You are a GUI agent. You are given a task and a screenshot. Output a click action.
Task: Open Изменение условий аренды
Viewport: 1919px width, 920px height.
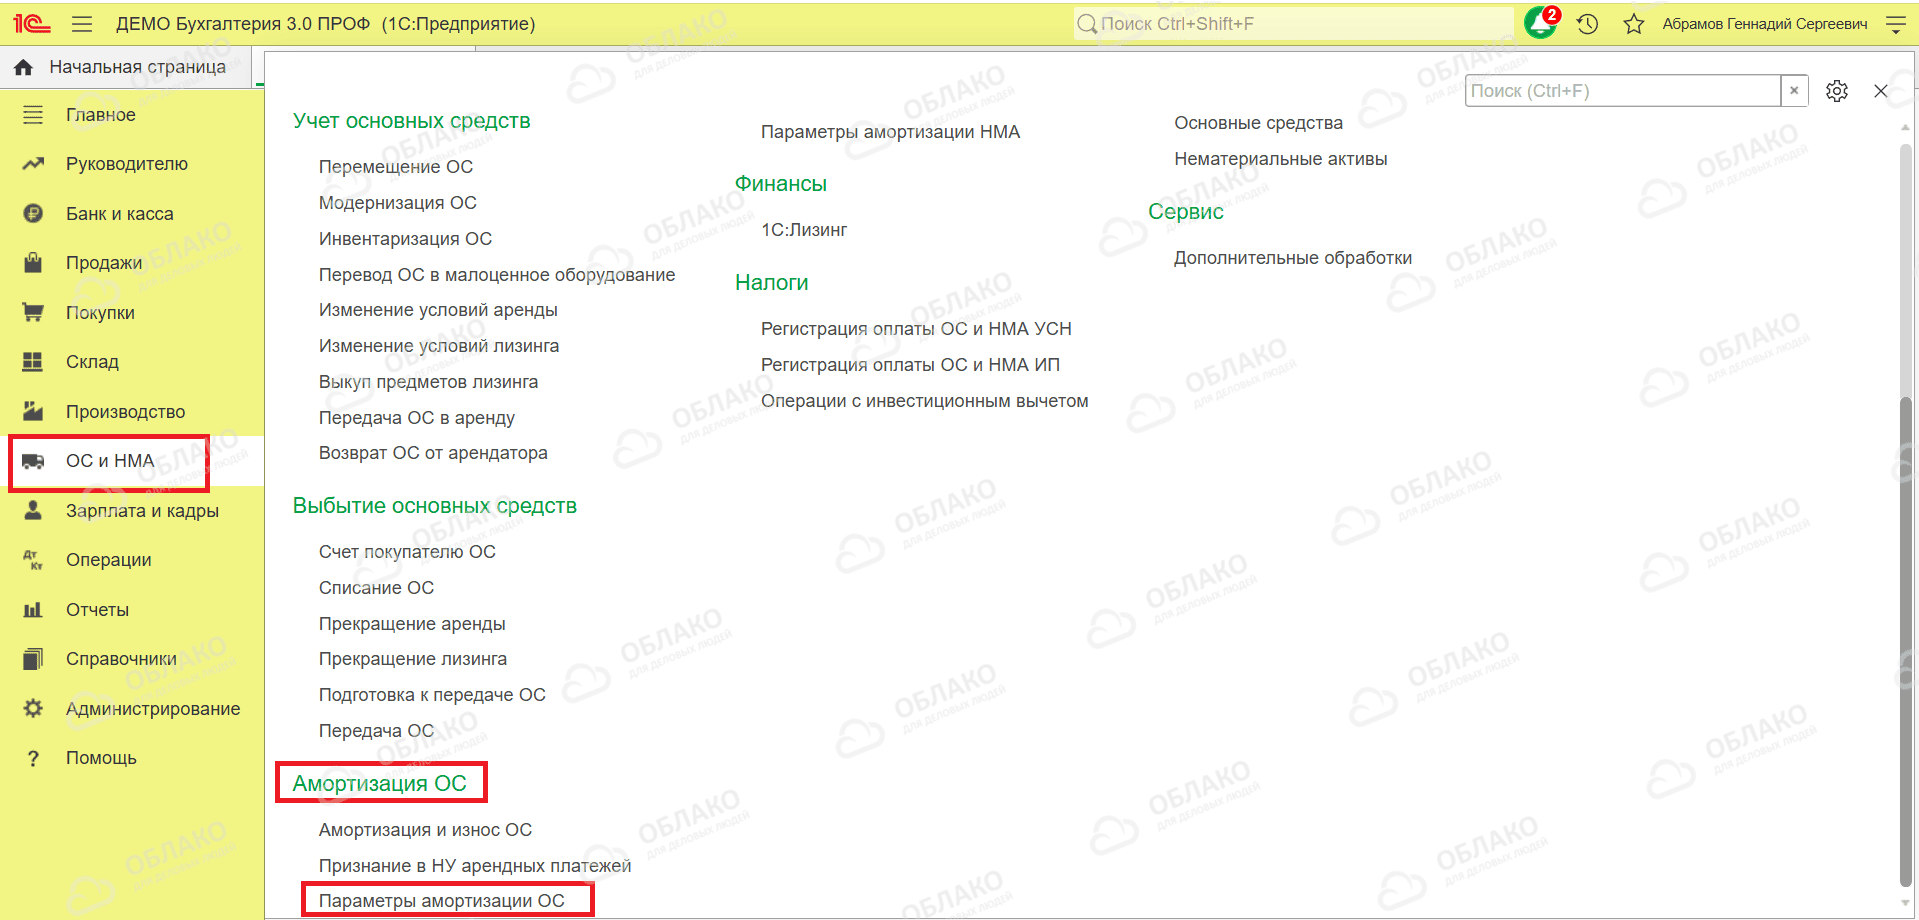[438, 310]
